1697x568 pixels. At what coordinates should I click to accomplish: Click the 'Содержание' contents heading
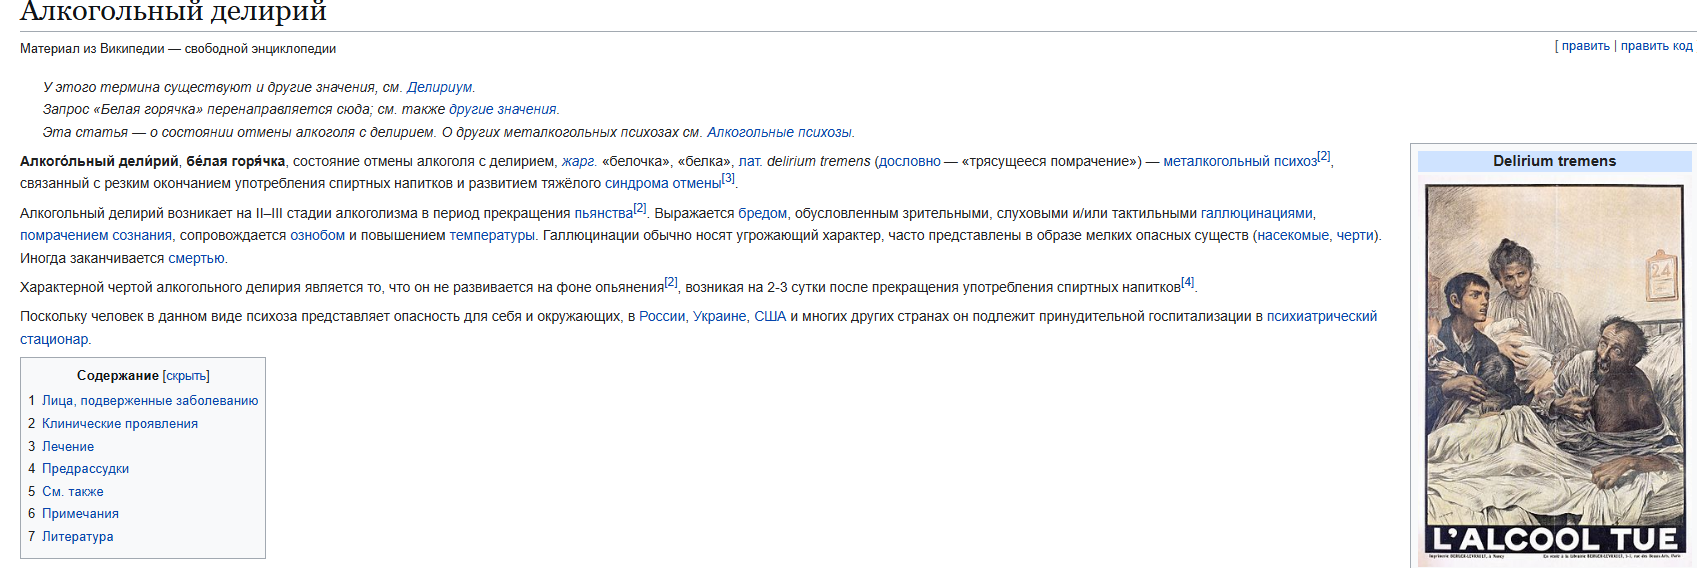pyautogui.click(x=118, y=376)
